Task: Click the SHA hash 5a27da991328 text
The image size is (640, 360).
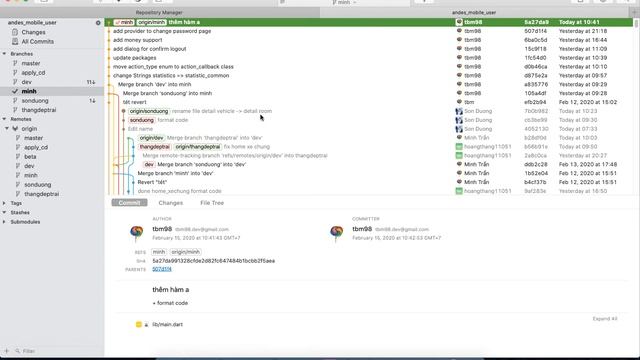Action: (x=213, y=260)
